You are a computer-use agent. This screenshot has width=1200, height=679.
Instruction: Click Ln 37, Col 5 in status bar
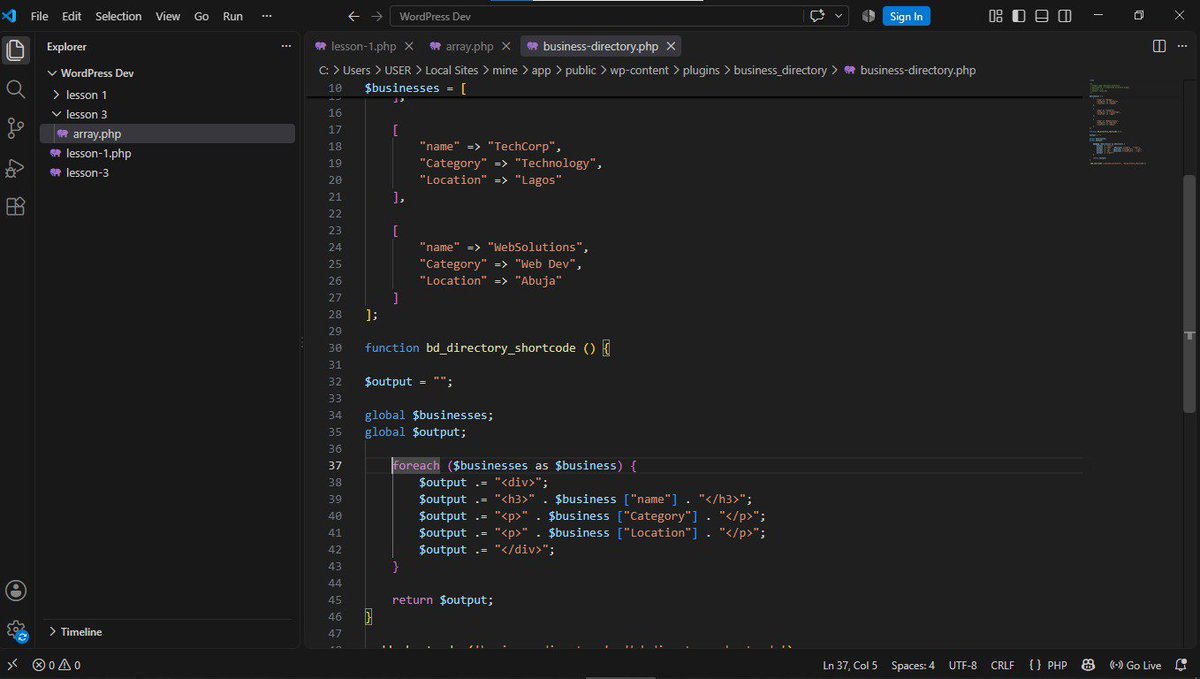pos(850,665)
